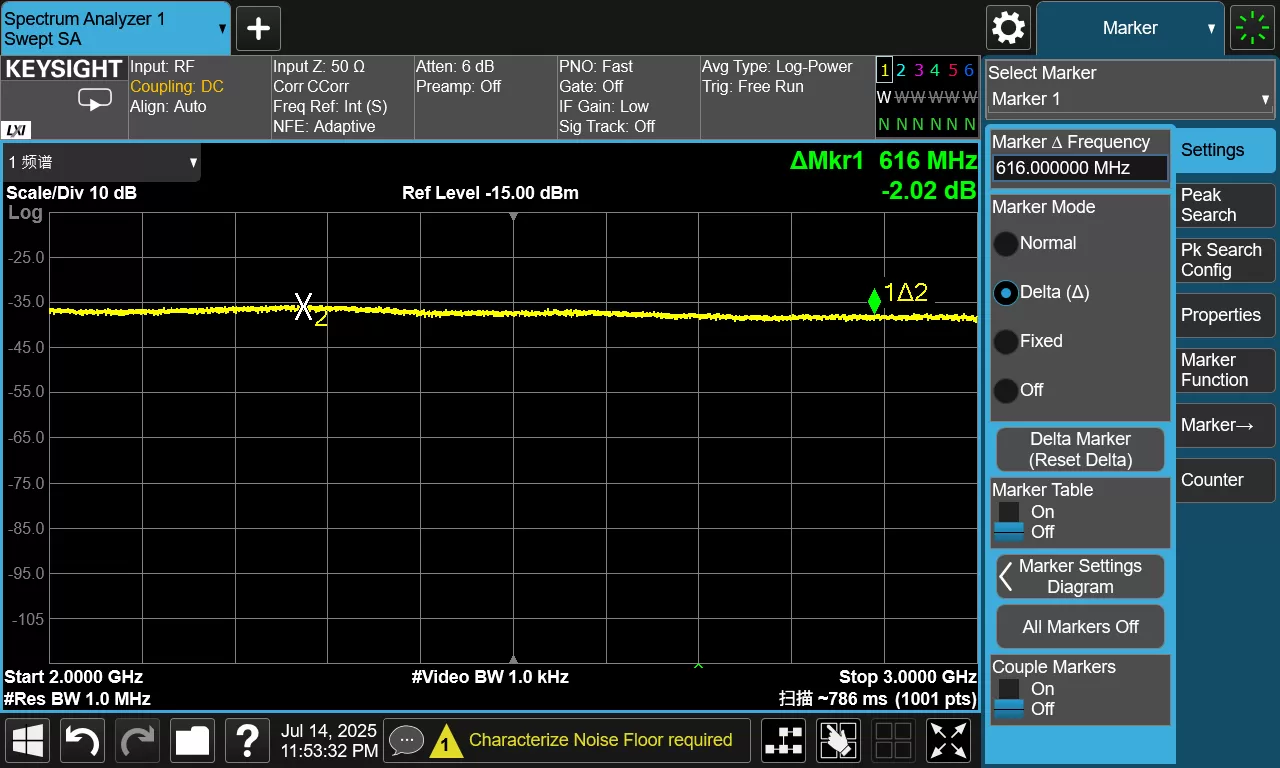Expand the Spectrum Analyzer 1 mode dropdown

coord(115,29)
